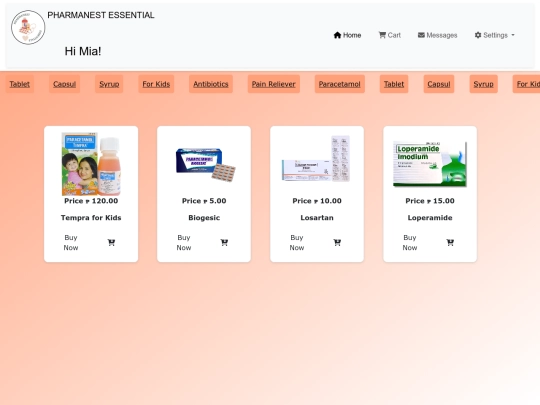540x405 pixels.
Task: Filter by Antibiotics category
Action: (211, 84)
